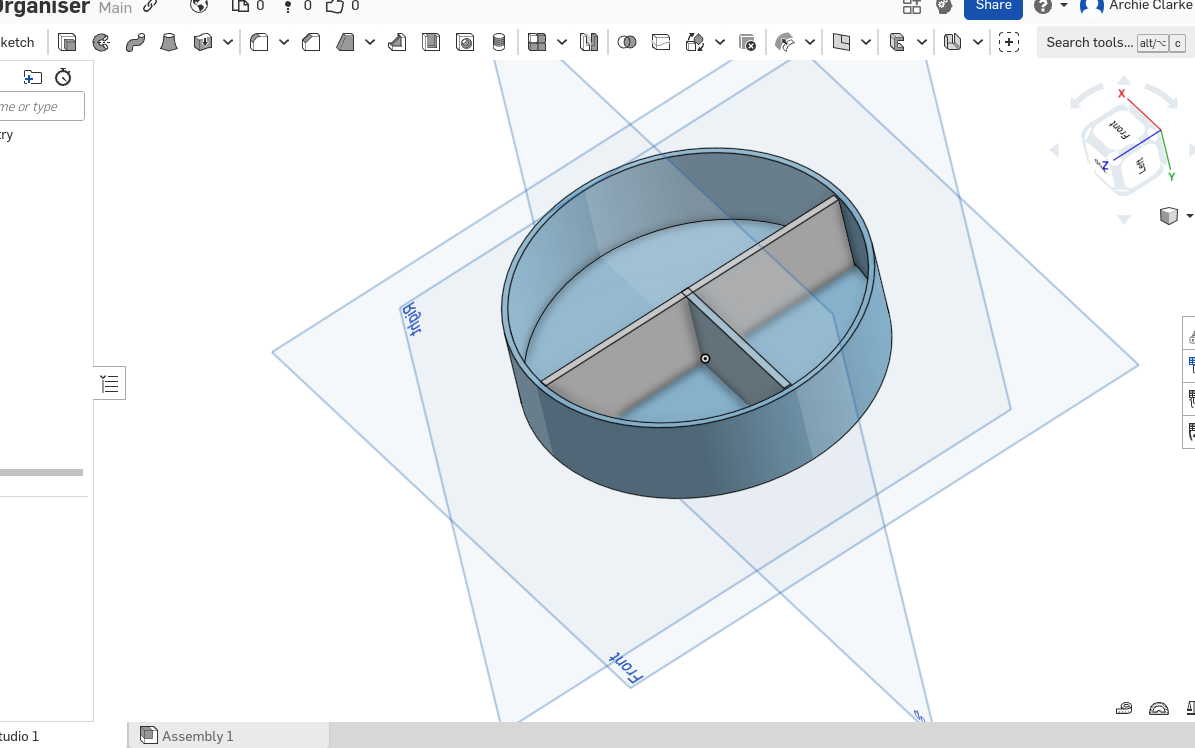1195x748 pixels.
Task: Expand the pattern tool dropdown arrow
Action: click(x=562, y=42)
